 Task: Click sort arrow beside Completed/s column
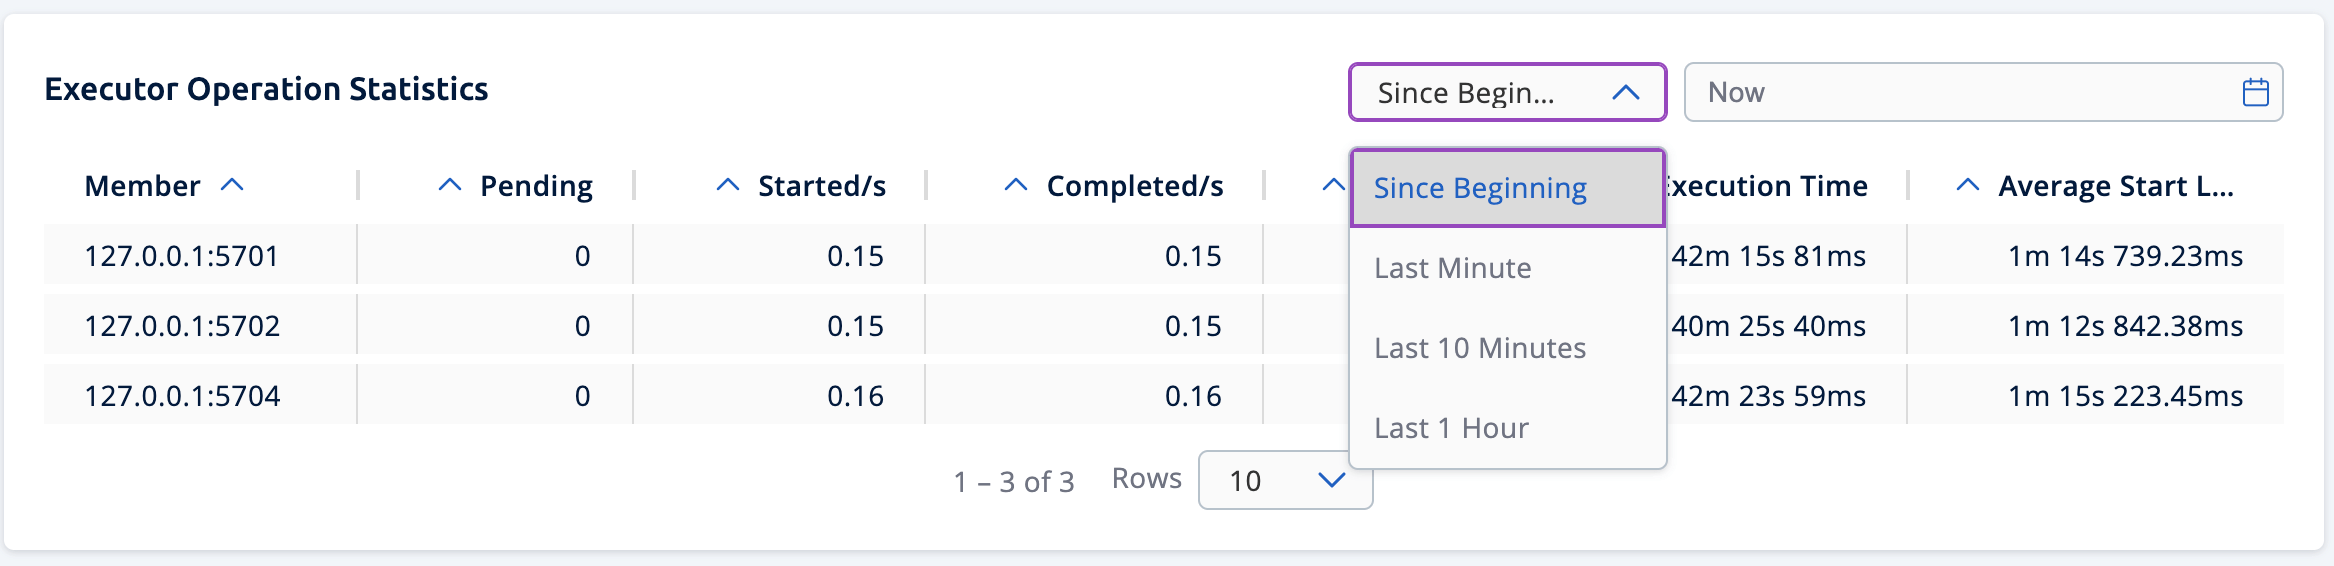[x=1016, y=185]
